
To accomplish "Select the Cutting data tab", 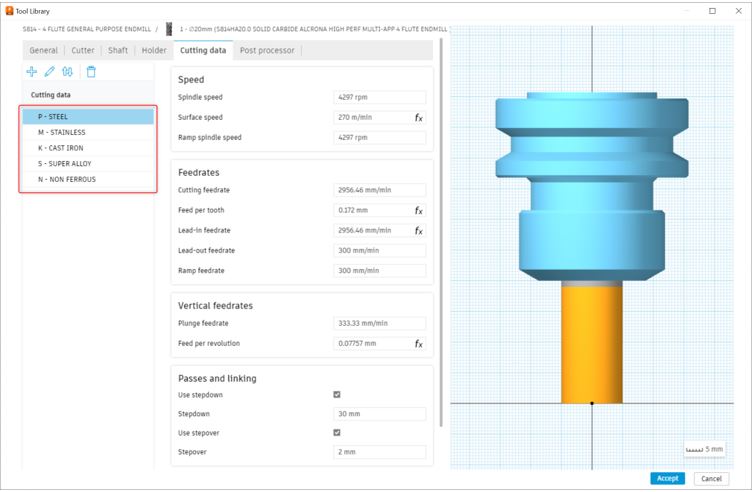I will [x=203, y=50].
